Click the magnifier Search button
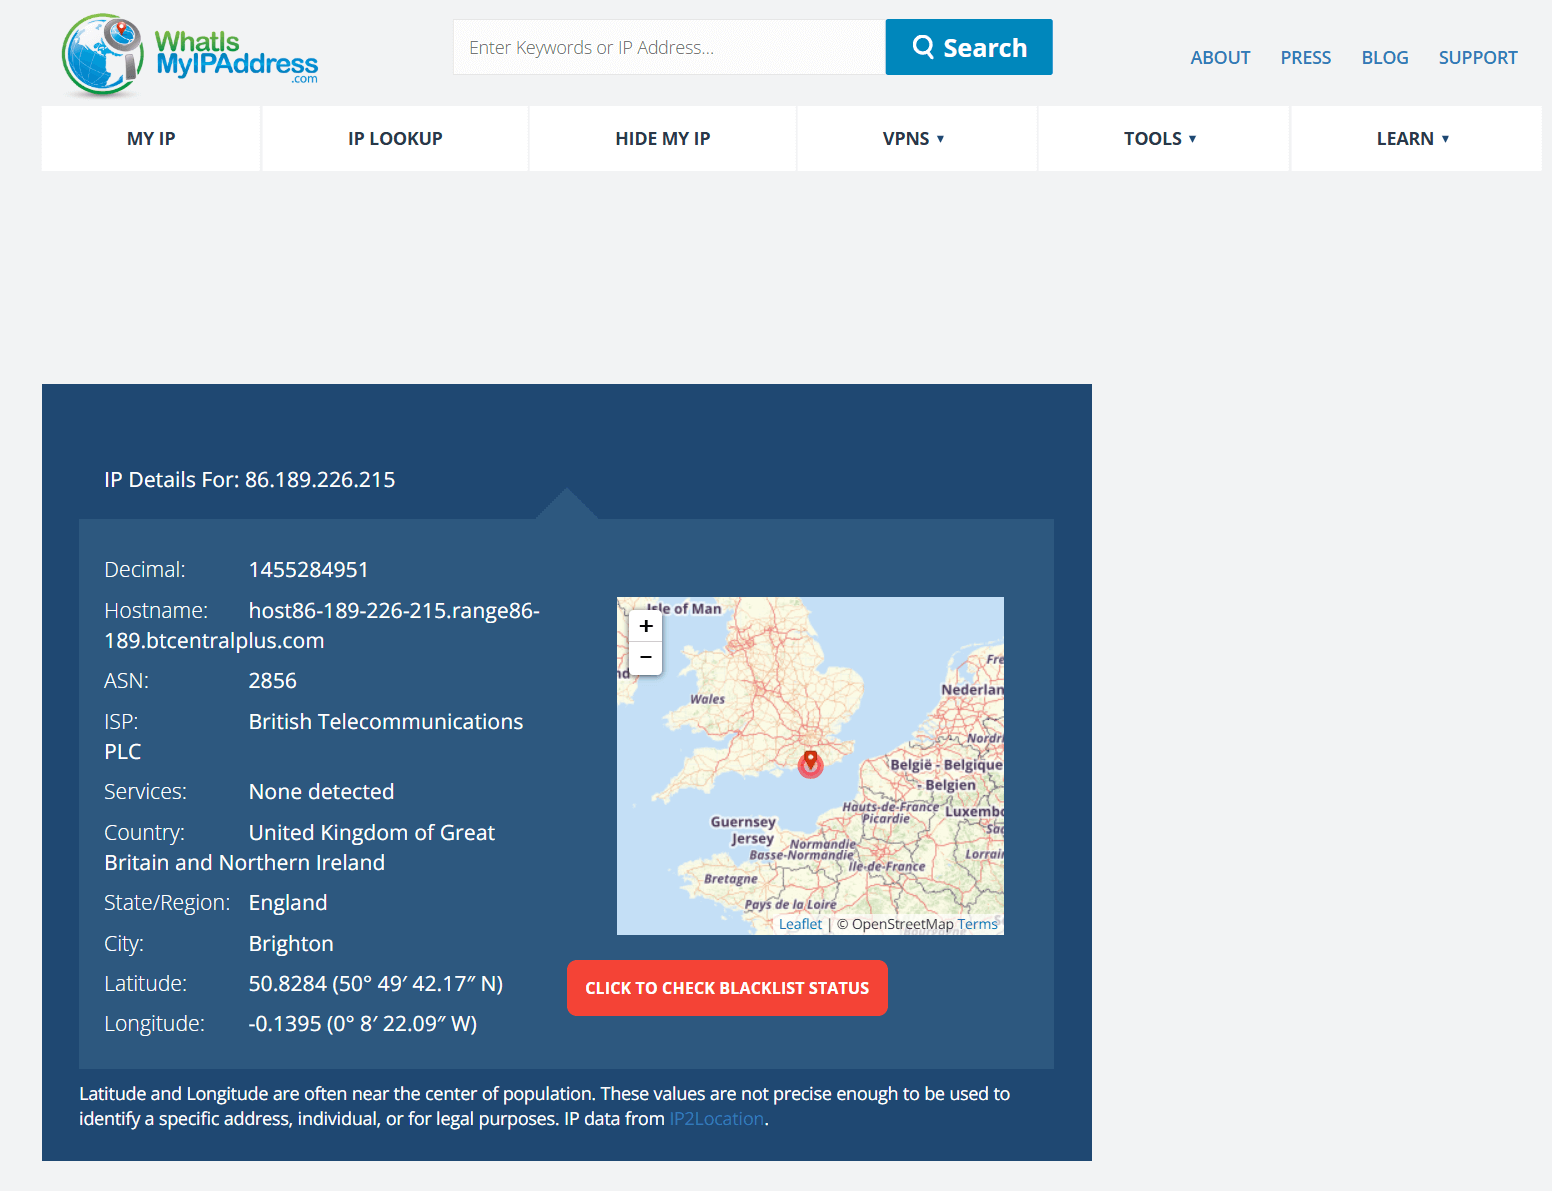 tap(968, 47)
